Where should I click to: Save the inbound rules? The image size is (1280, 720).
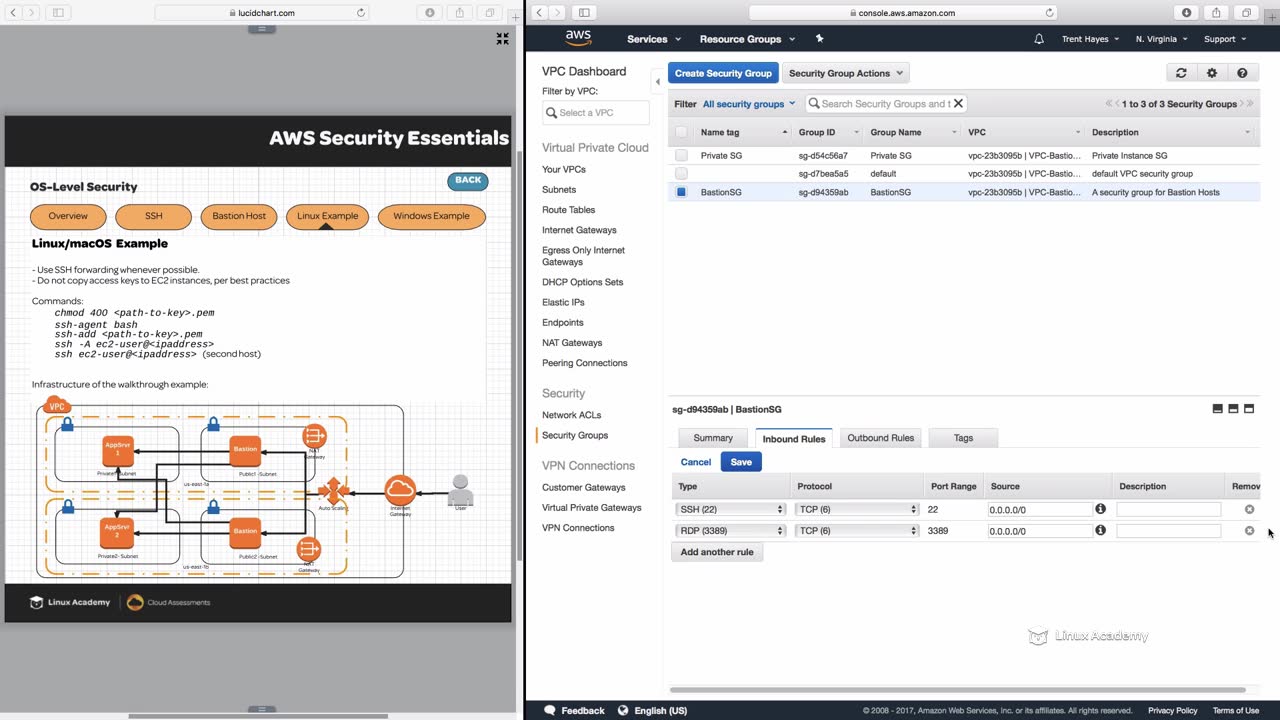(x=741, y=462)
